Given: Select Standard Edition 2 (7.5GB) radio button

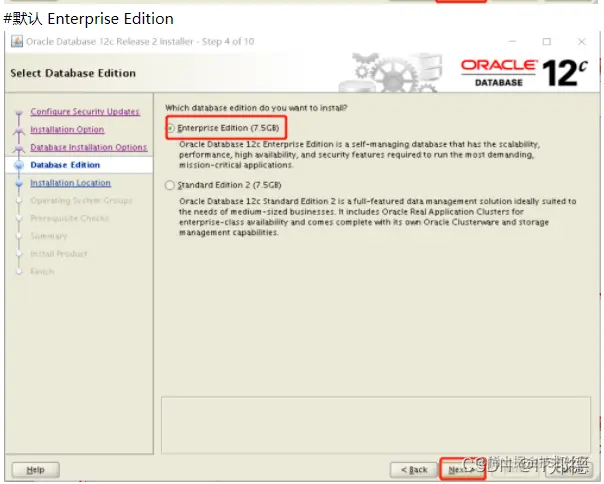Looking at the screenshot, I should point(170,185).
